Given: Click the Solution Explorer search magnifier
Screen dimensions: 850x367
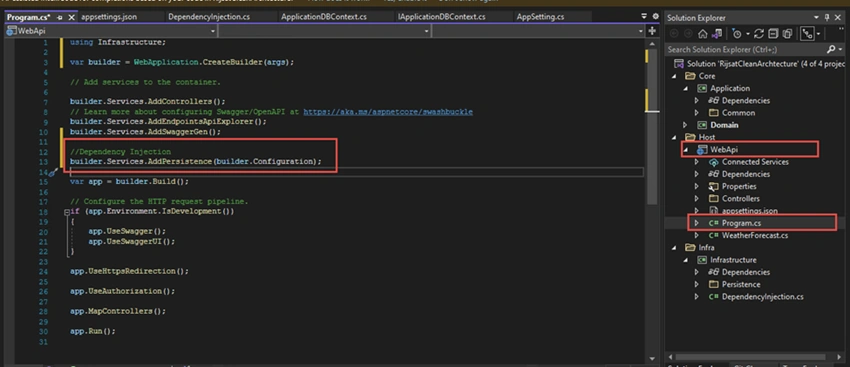Looking at the screenshot, I should tap(832, 49).
